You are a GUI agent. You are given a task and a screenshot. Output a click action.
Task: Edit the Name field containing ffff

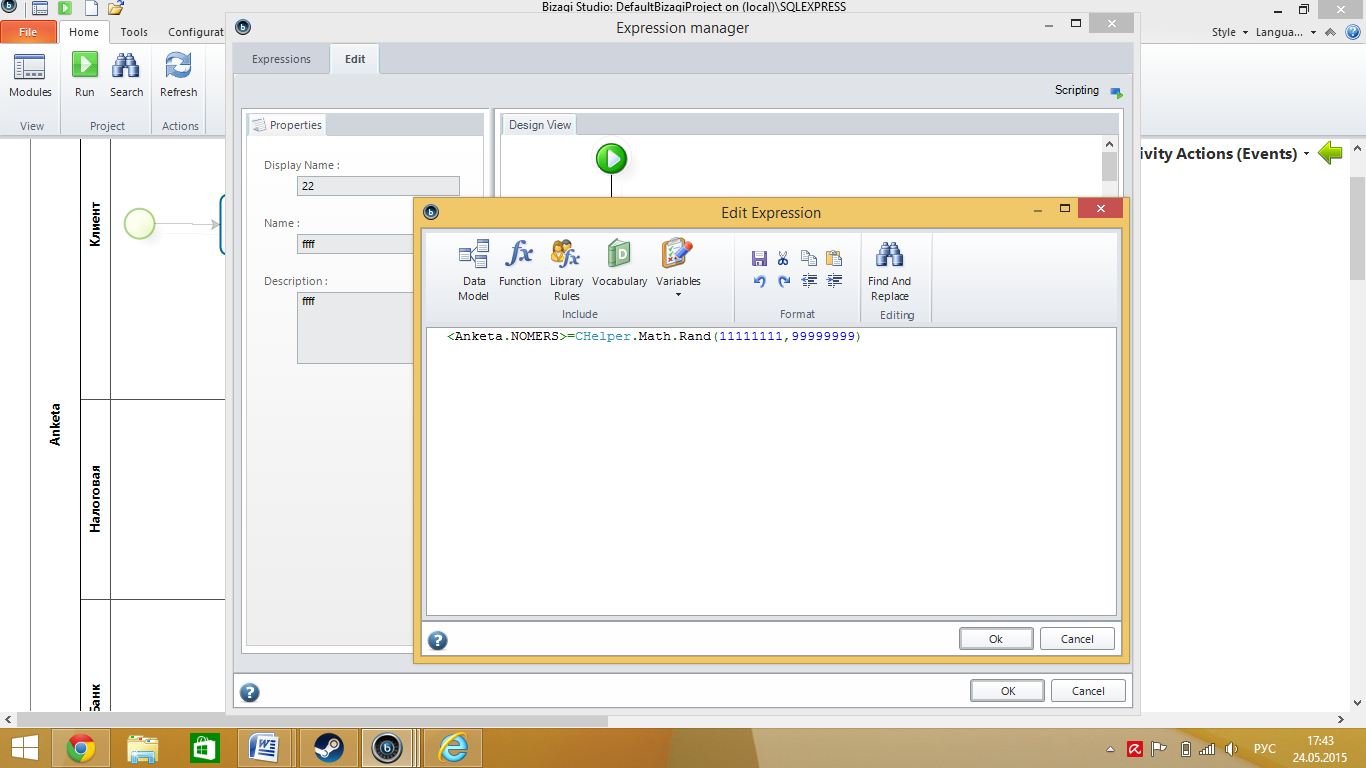coord(355,244)
